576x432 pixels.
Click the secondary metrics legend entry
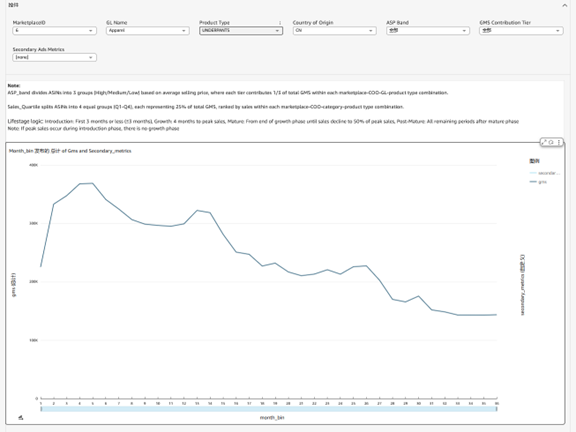(545, 173)
